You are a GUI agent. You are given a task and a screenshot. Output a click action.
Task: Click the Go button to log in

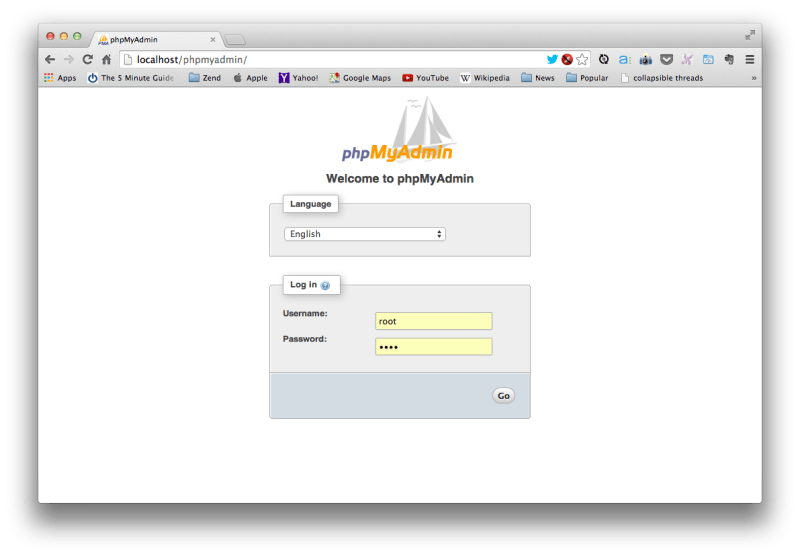(x=504, y=396)
